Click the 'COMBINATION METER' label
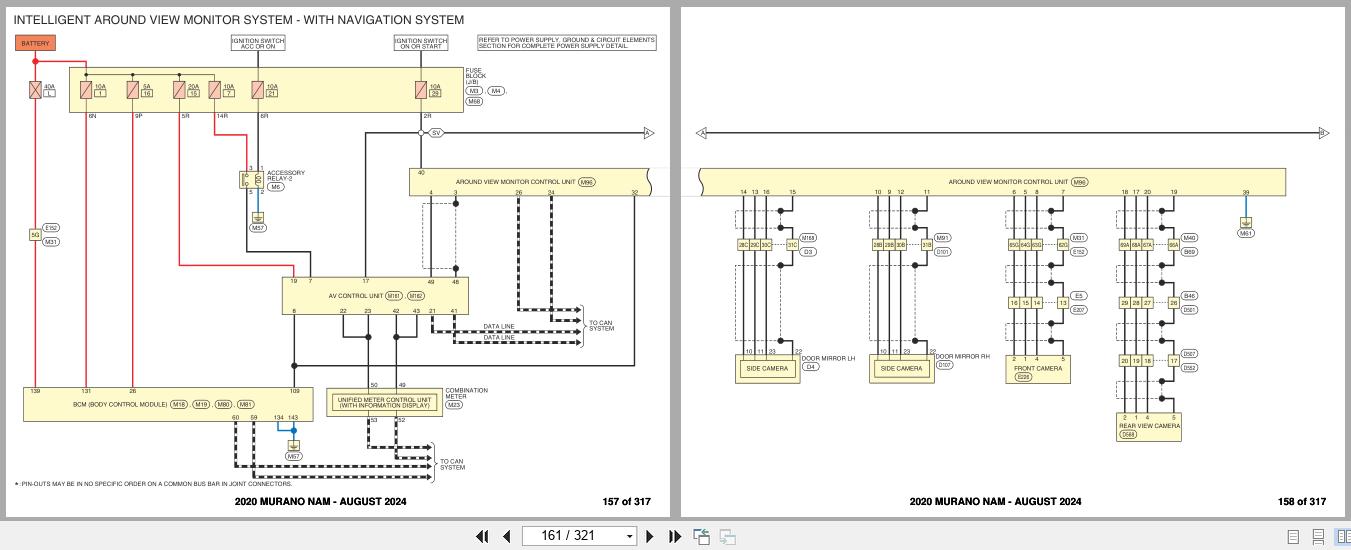Viewport: 1351px width, 550px height. [x=466, y=393]
